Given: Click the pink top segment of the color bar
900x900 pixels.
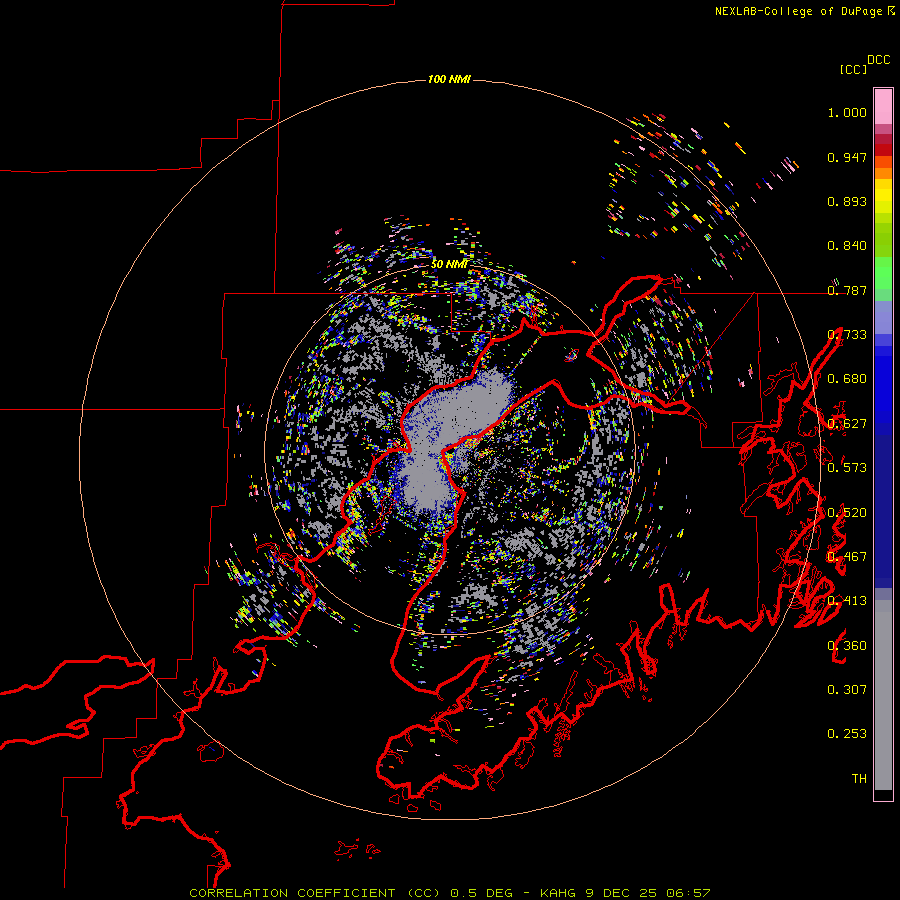Looking at the screenshot, I should click(x=883, y=106).
